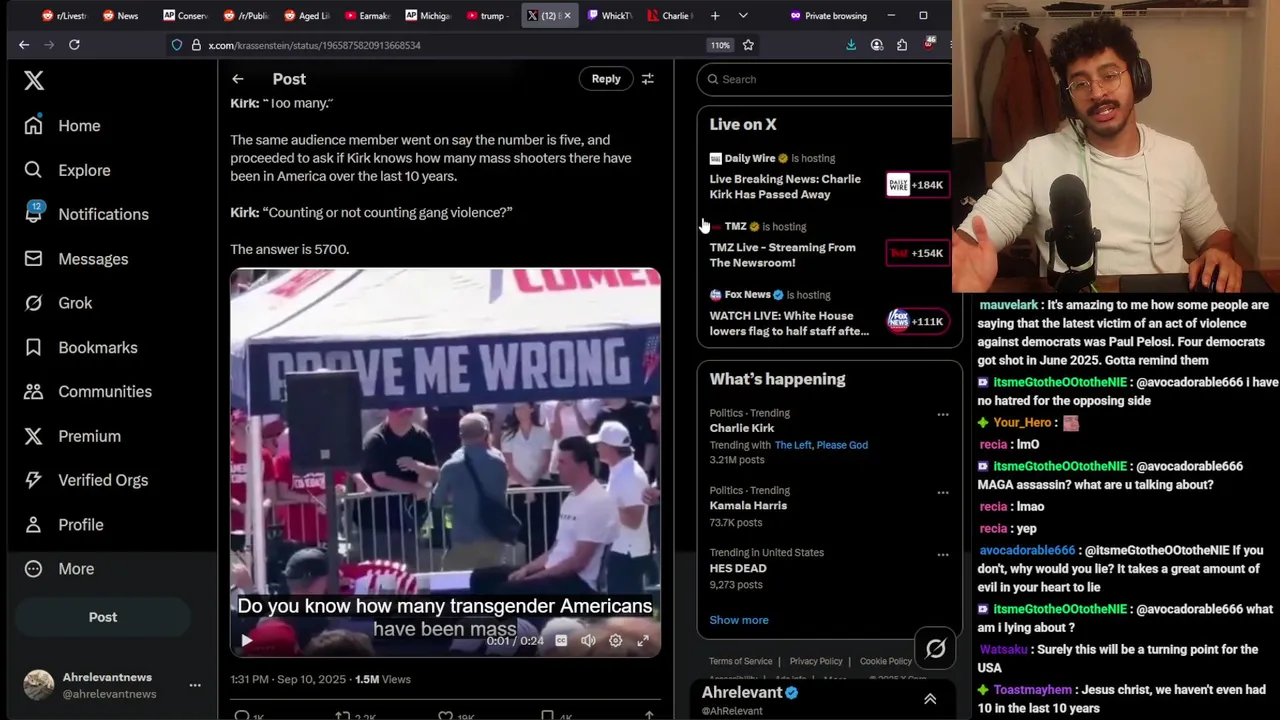Open Terms of Service footer link

[741, 661]
